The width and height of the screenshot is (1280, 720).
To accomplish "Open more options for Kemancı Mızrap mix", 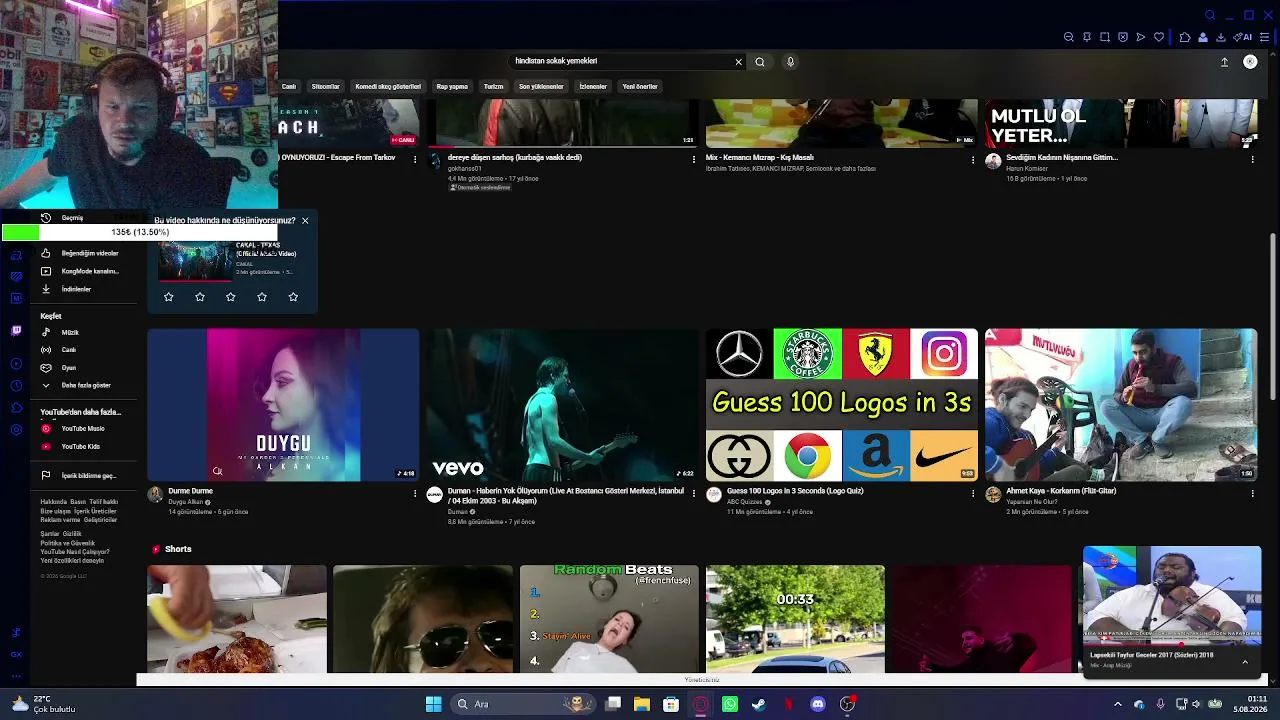I will pyautogui.click(x=973, y=160).
